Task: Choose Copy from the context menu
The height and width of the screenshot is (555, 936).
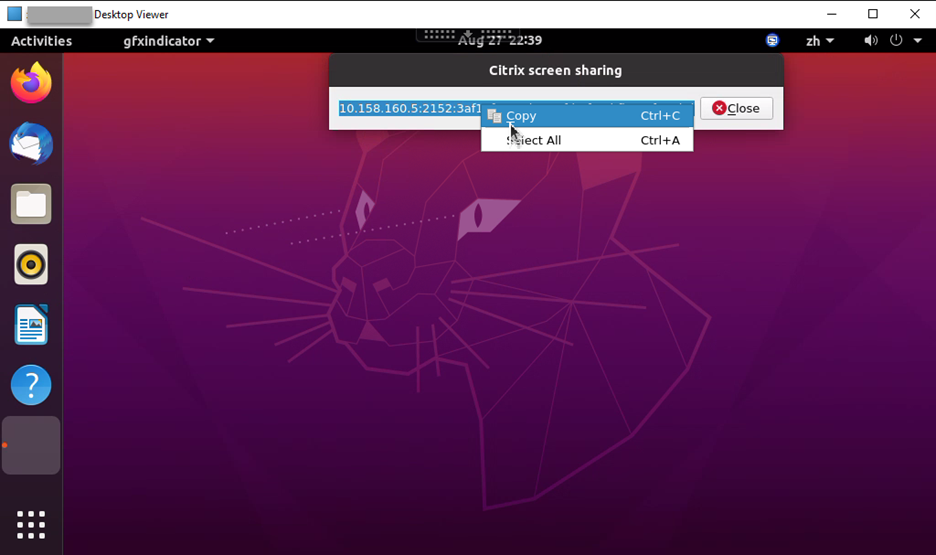Action: click(587, 116)
